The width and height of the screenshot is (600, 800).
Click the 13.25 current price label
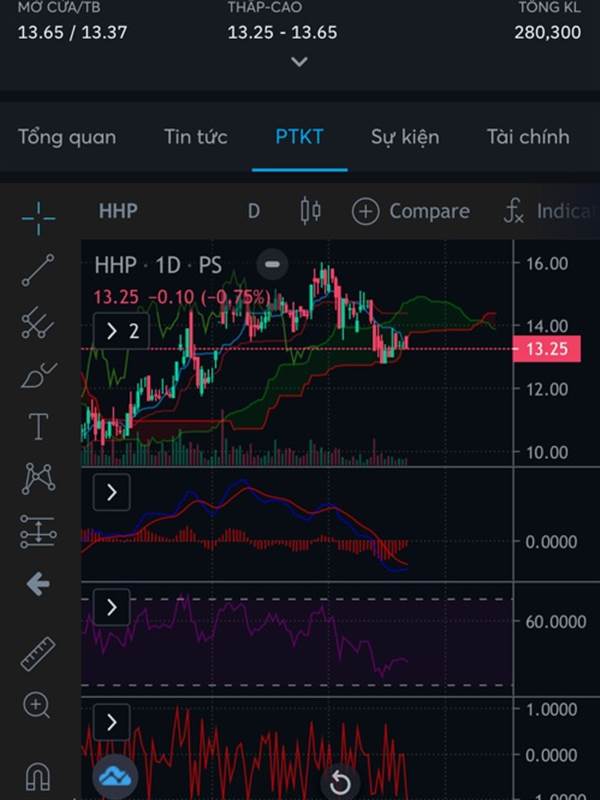click(546, 349)
